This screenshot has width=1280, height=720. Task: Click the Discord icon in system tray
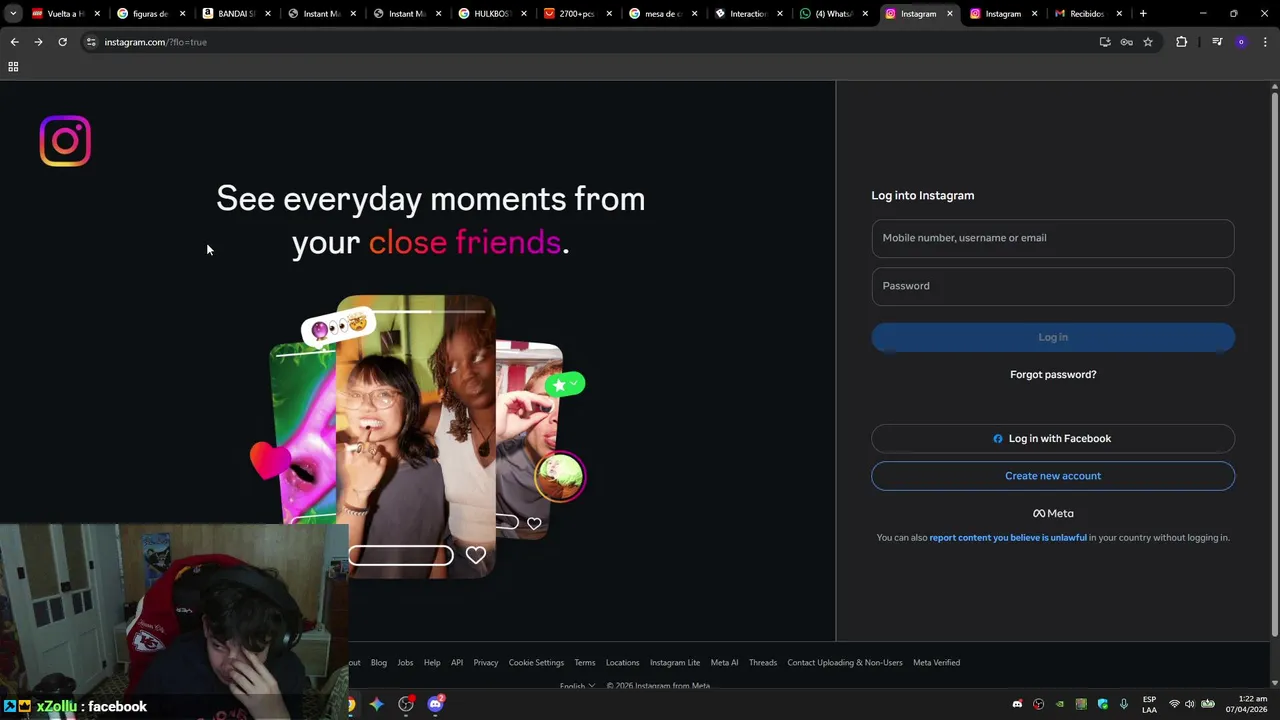click(1017, 704)
